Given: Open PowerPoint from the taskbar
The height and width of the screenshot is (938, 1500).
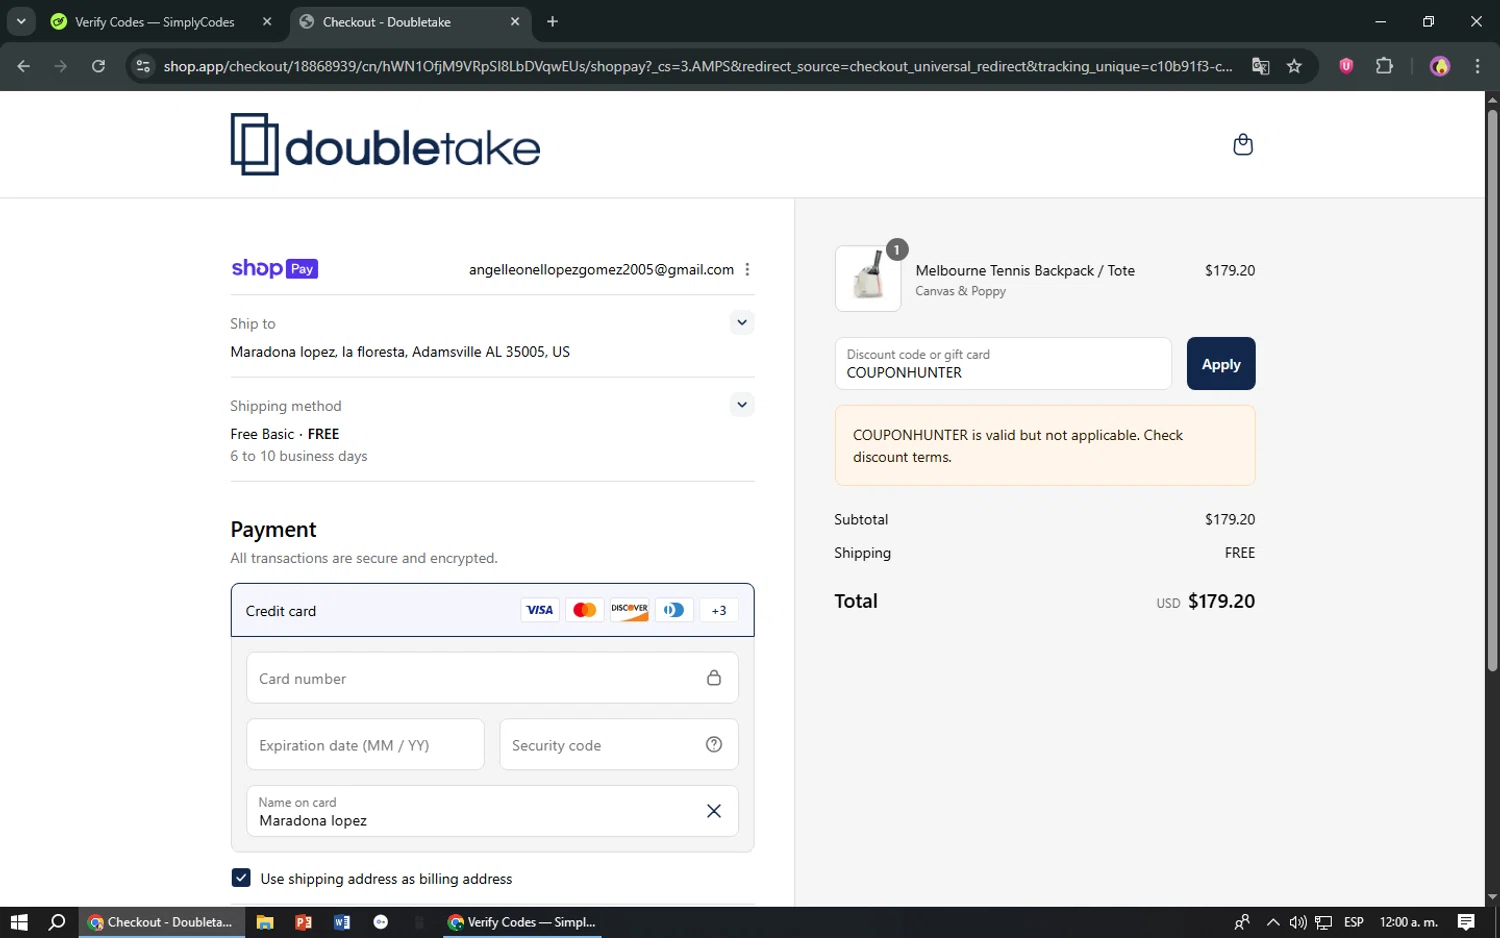Looking at the screenshot, I should point(303,922).
